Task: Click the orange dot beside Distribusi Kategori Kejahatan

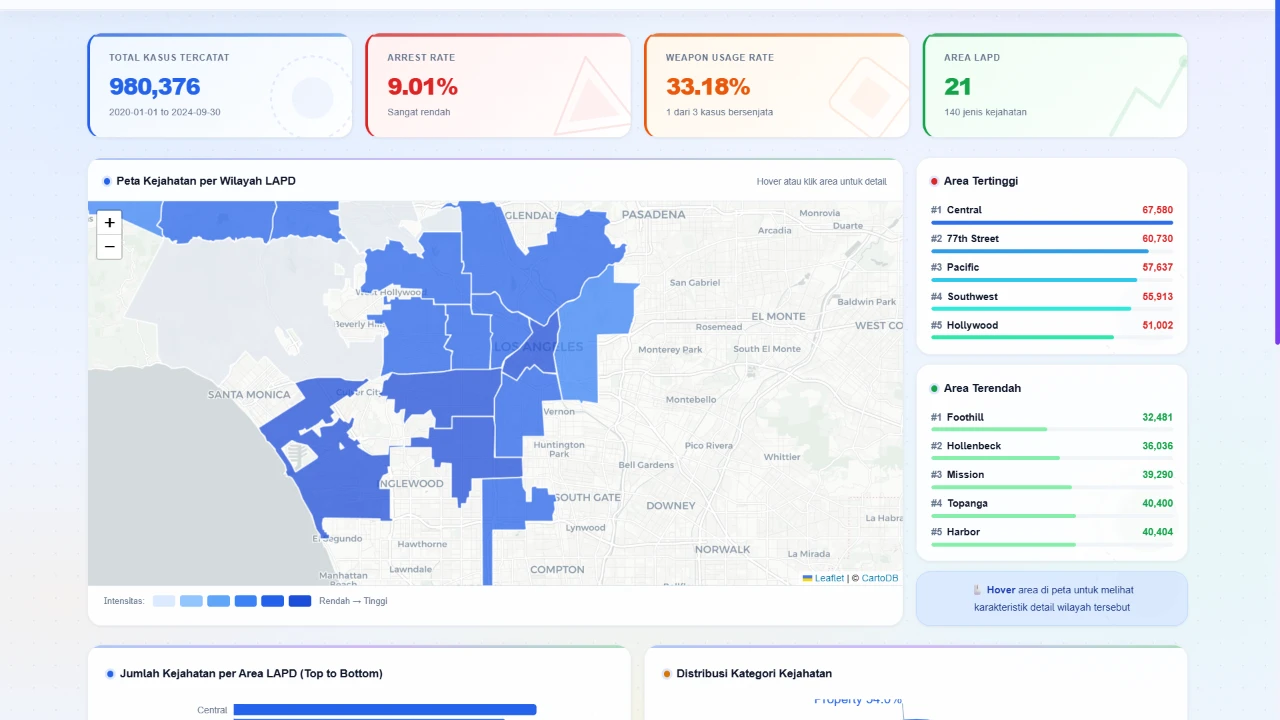Action: [x=667, y=674]
